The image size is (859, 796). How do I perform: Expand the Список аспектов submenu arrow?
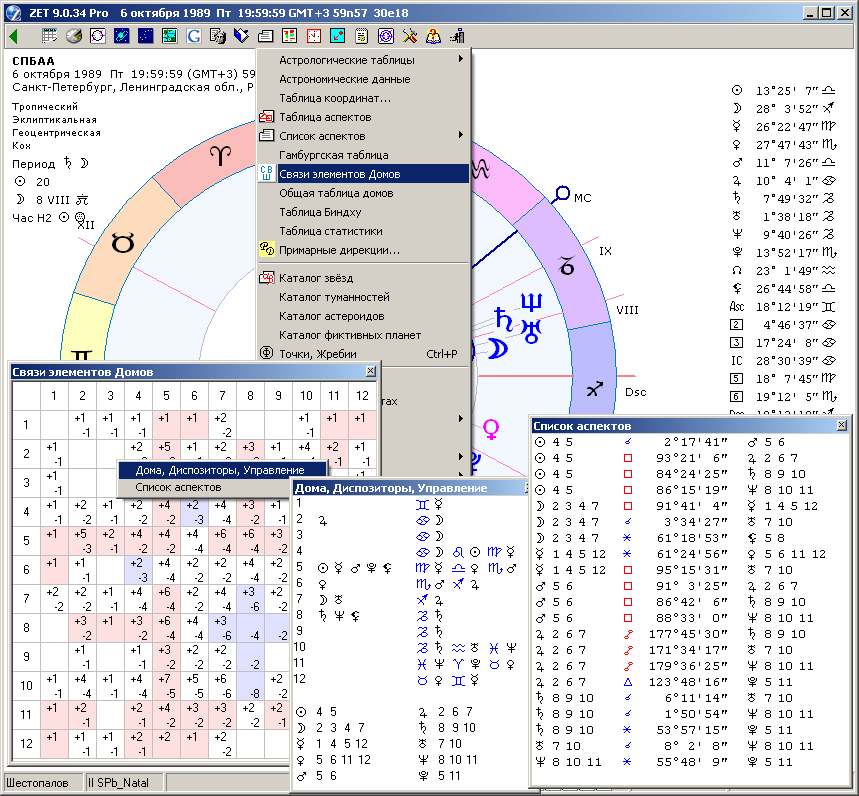point(461,136)
